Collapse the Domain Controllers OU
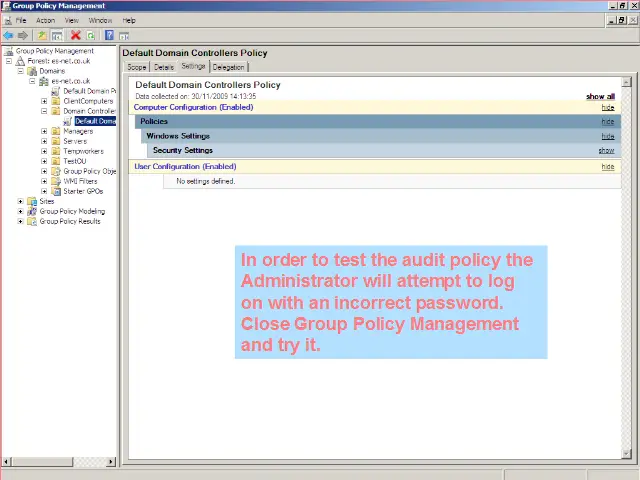Screen dimensions: 640x480 44,111
